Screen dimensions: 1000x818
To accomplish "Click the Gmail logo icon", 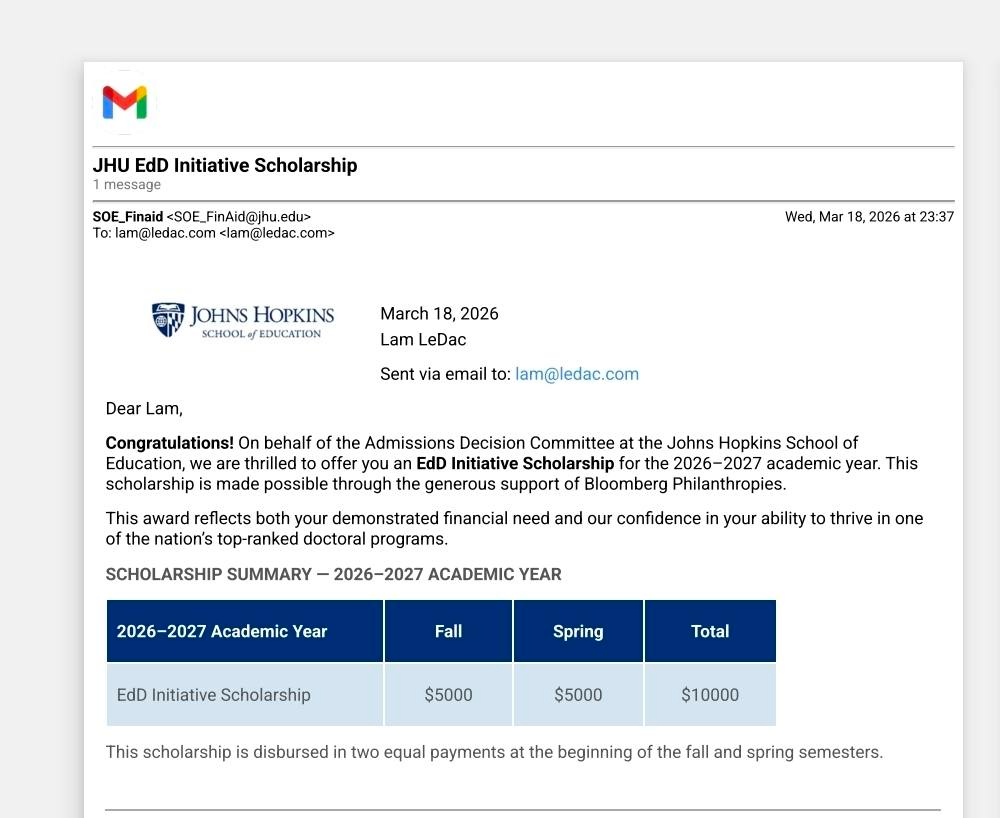I will click(x=125, y=102).
